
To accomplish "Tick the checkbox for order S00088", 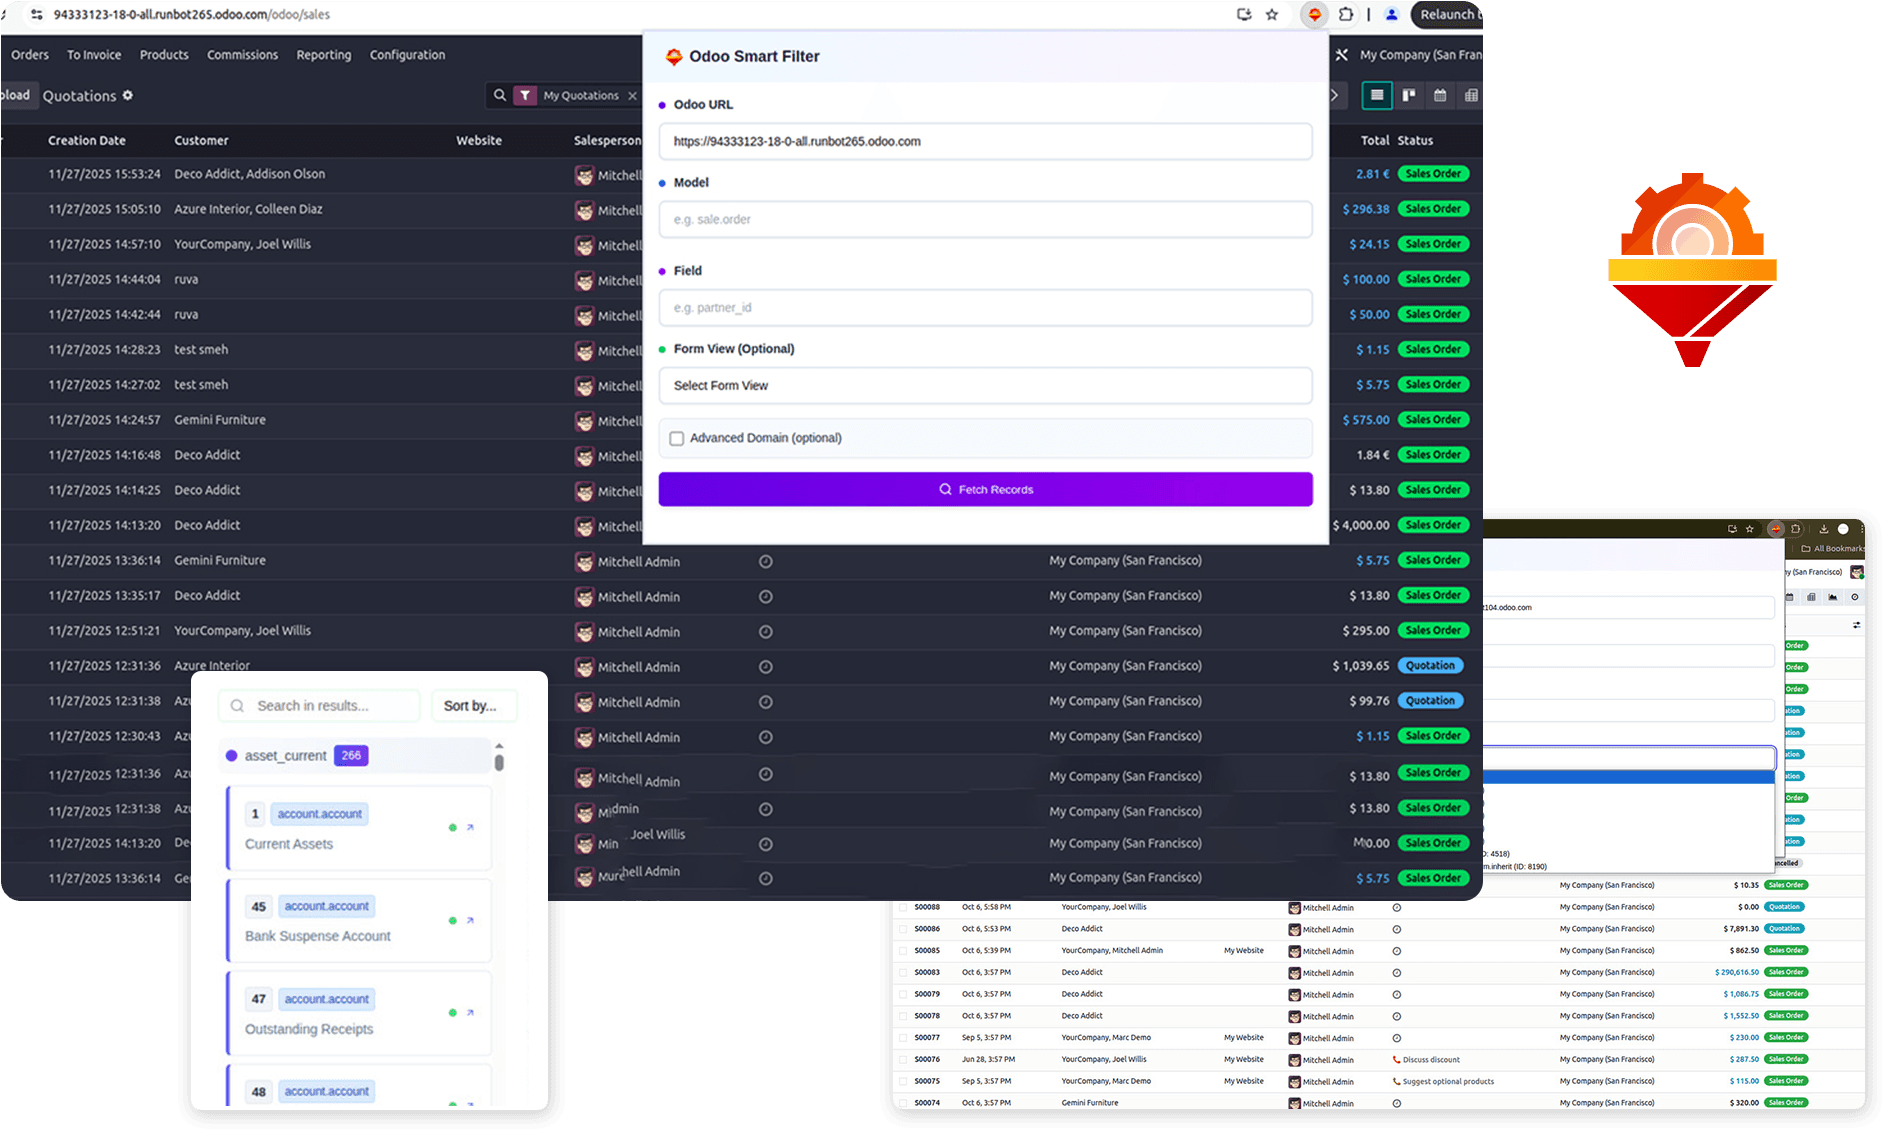I will [x=903, y=907].
